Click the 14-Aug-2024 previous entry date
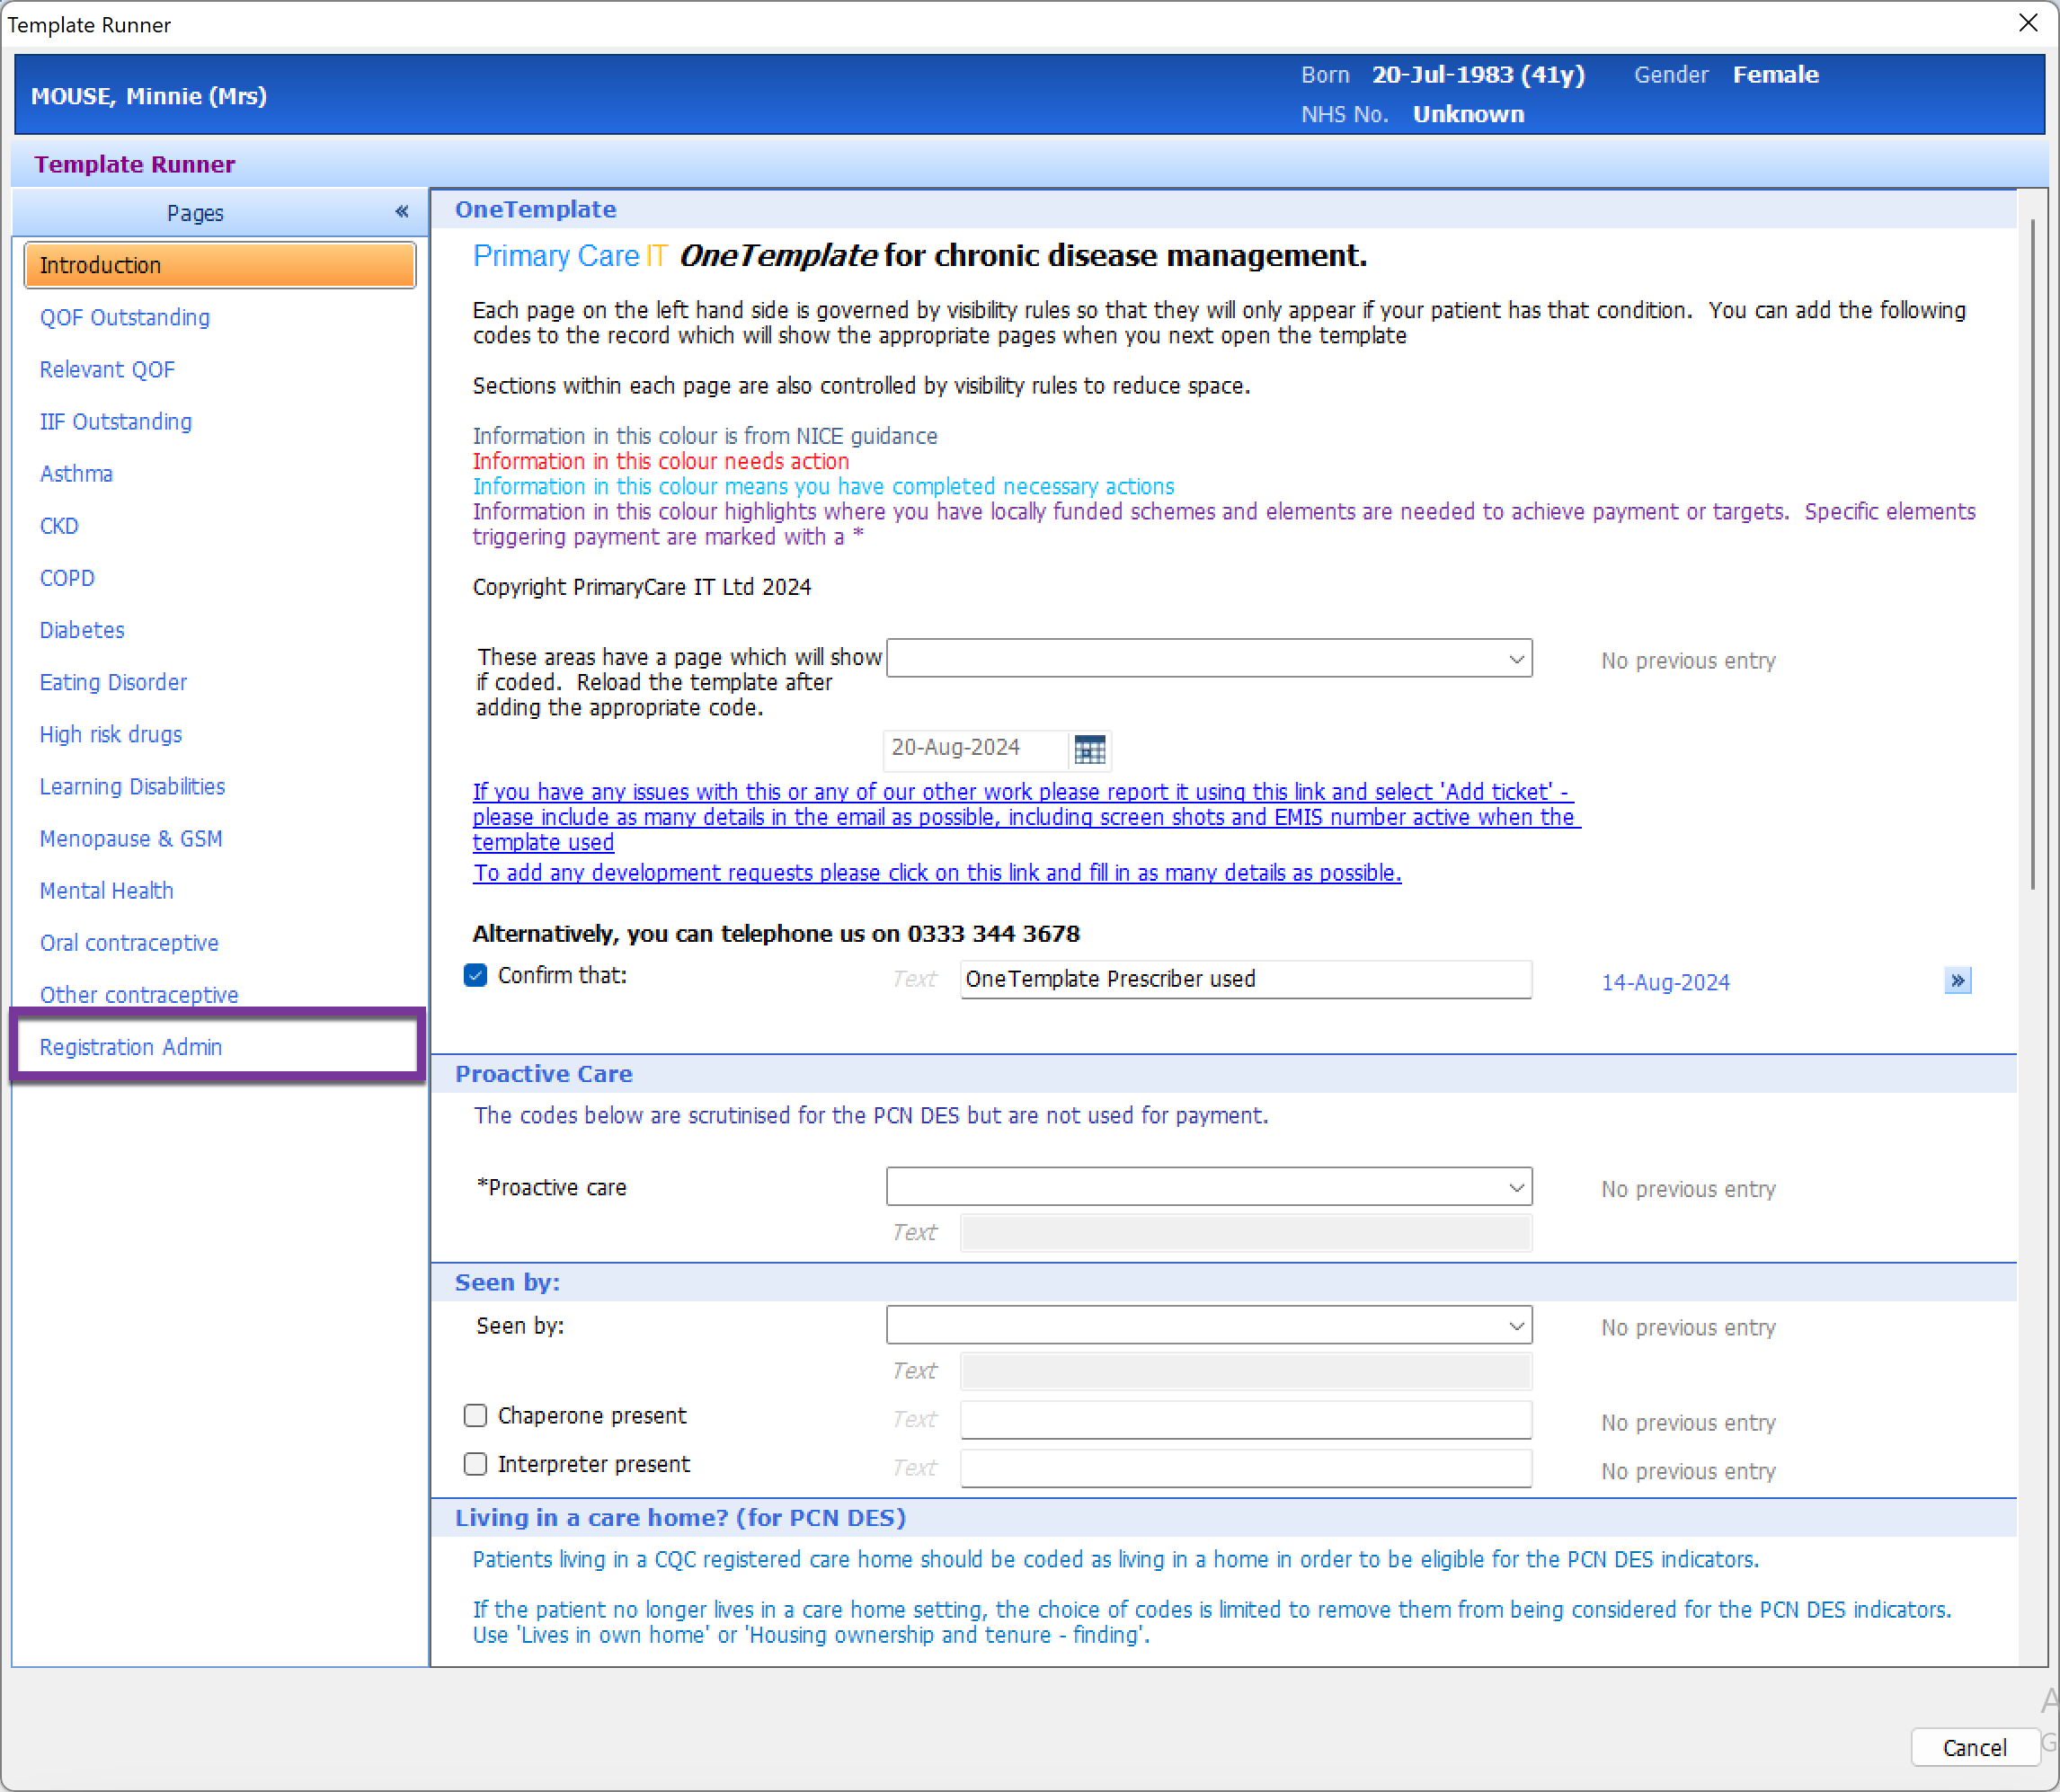The width and height of the screenshot is (2060, 1792). pos(1665,982)
